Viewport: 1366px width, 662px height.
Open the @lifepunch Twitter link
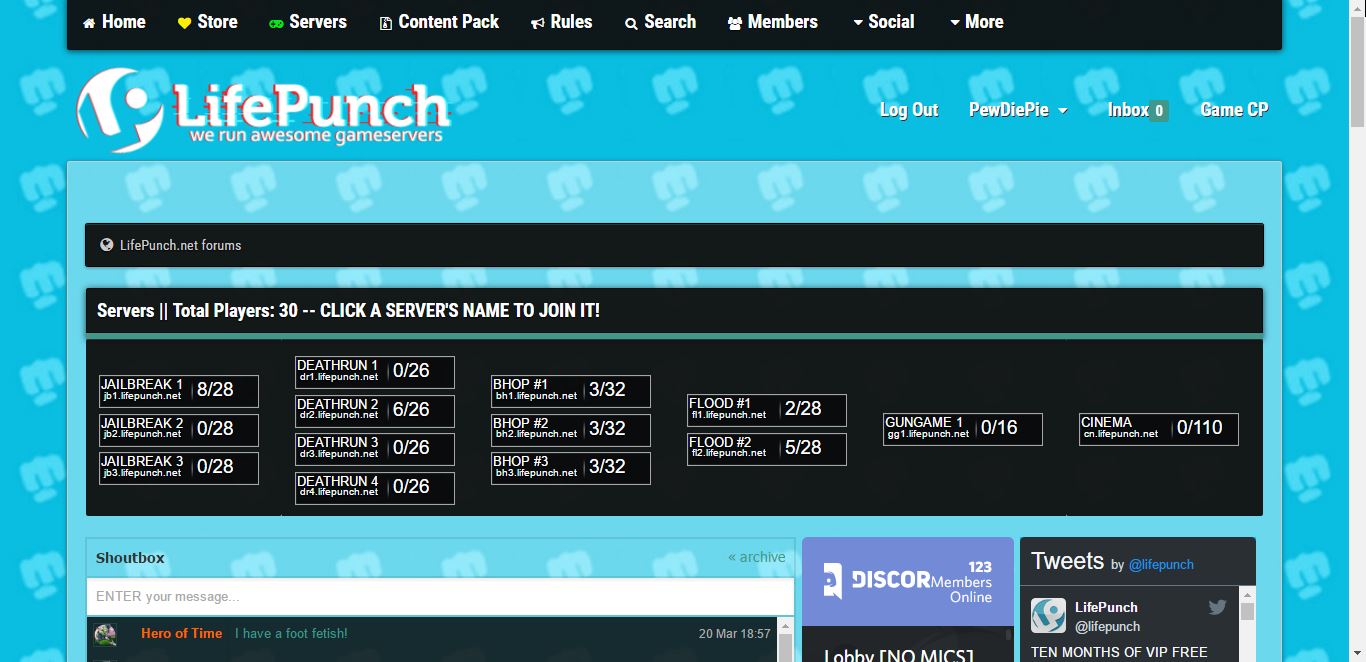[x=1161, y=564]
